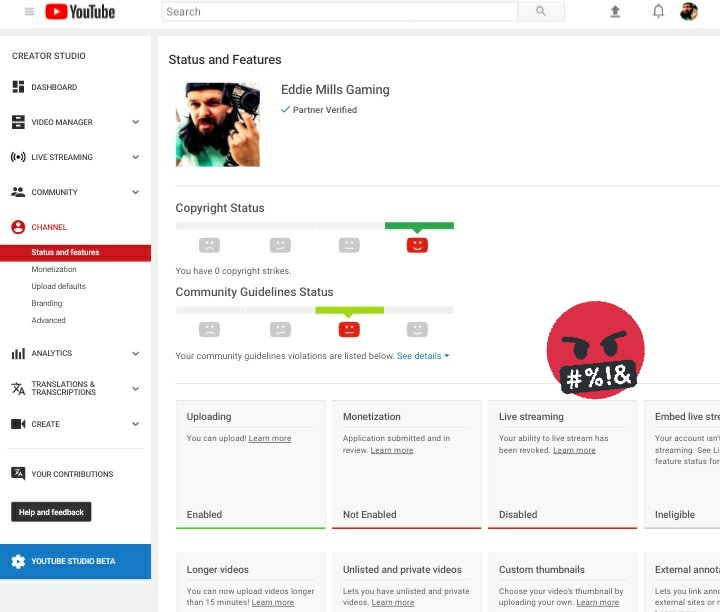Click the gray sad face under Copyright Status

pyautogui.click(x=209, y=245)
